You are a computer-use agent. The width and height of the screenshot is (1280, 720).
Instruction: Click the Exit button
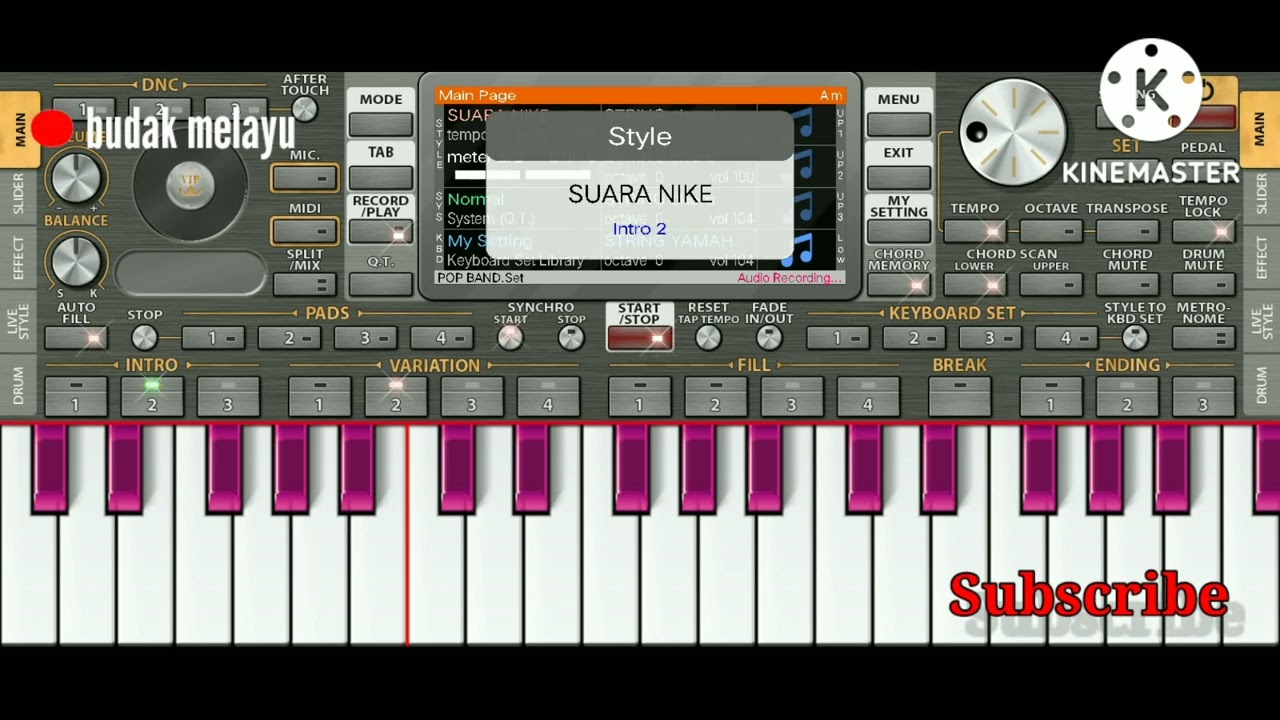(898, 177)
